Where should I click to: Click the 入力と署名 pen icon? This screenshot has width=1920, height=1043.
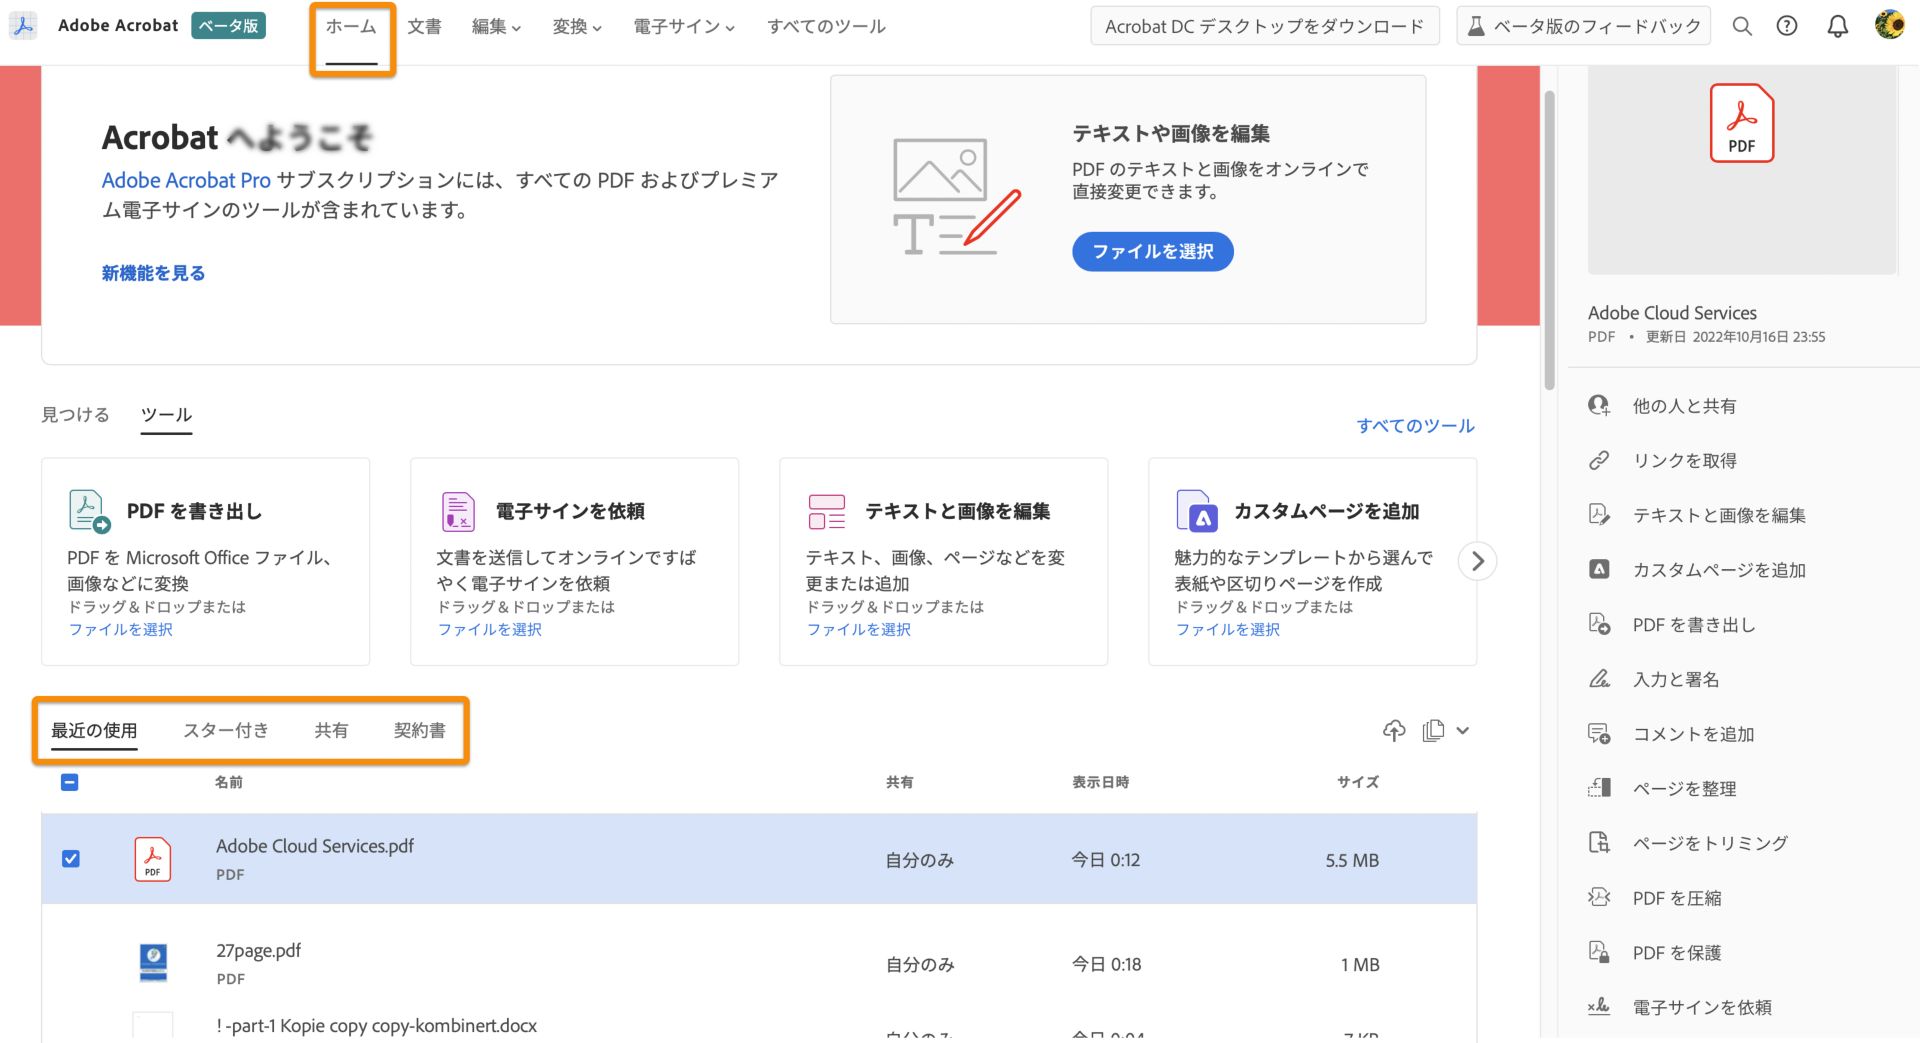pos(1599,679)
